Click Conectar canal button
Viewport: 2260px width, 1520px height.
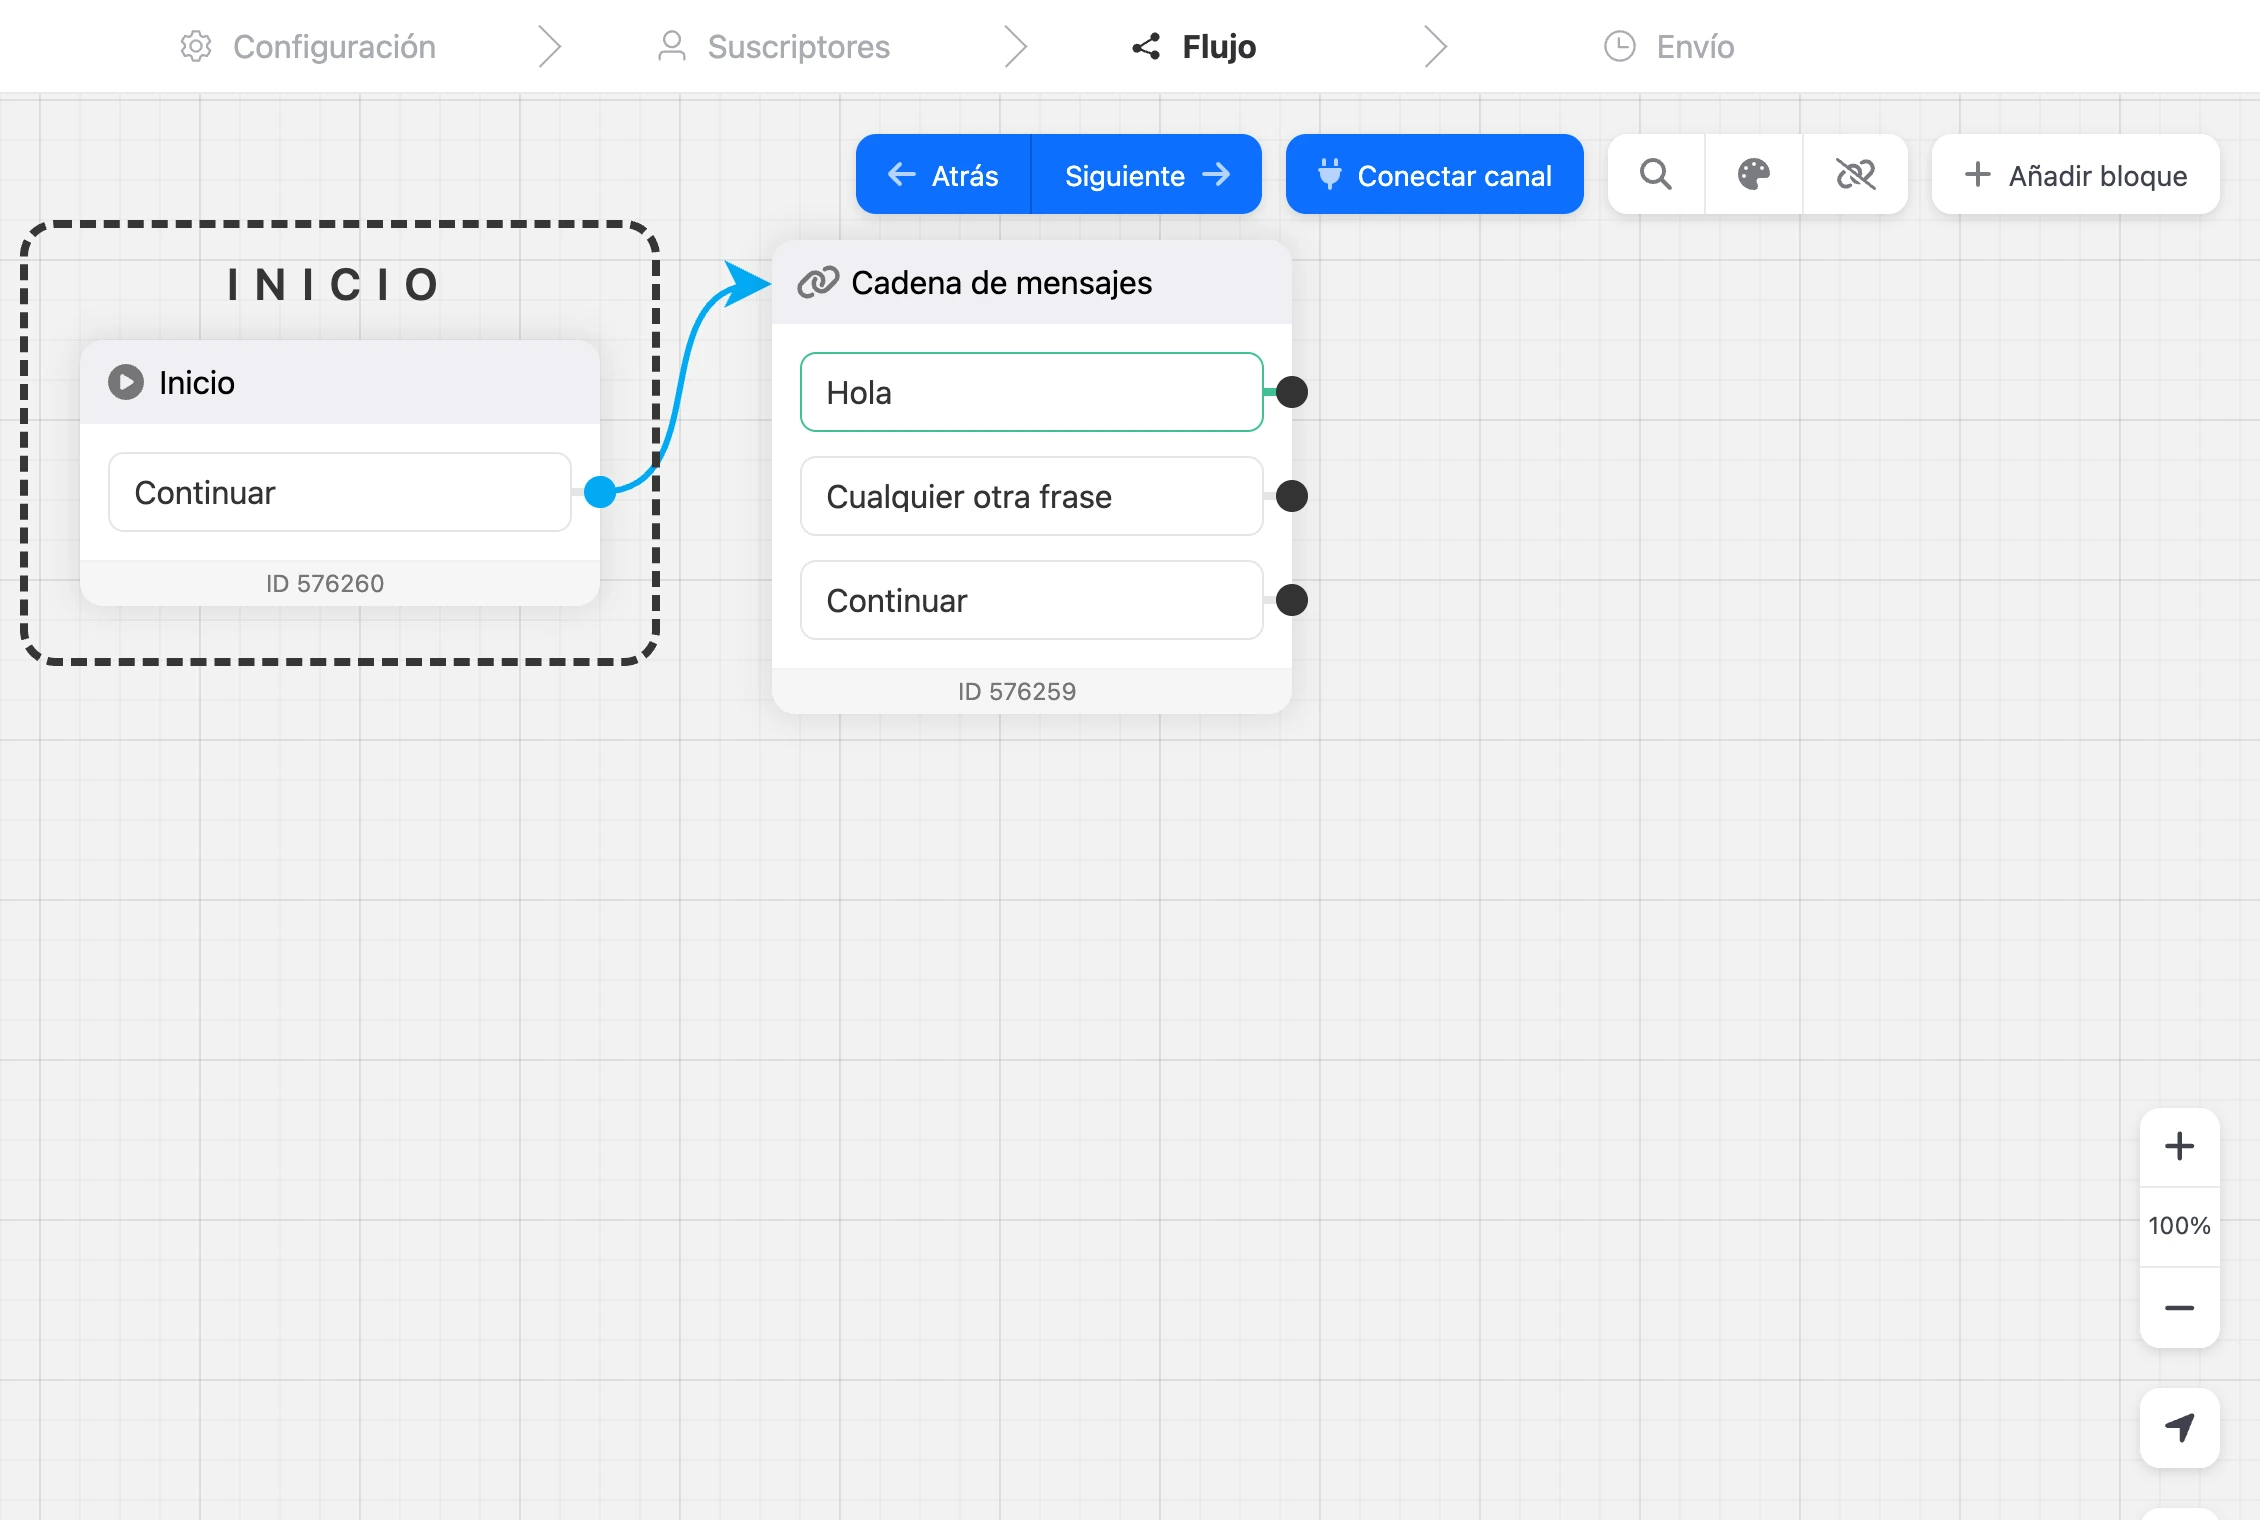[x=1435, y=174]
